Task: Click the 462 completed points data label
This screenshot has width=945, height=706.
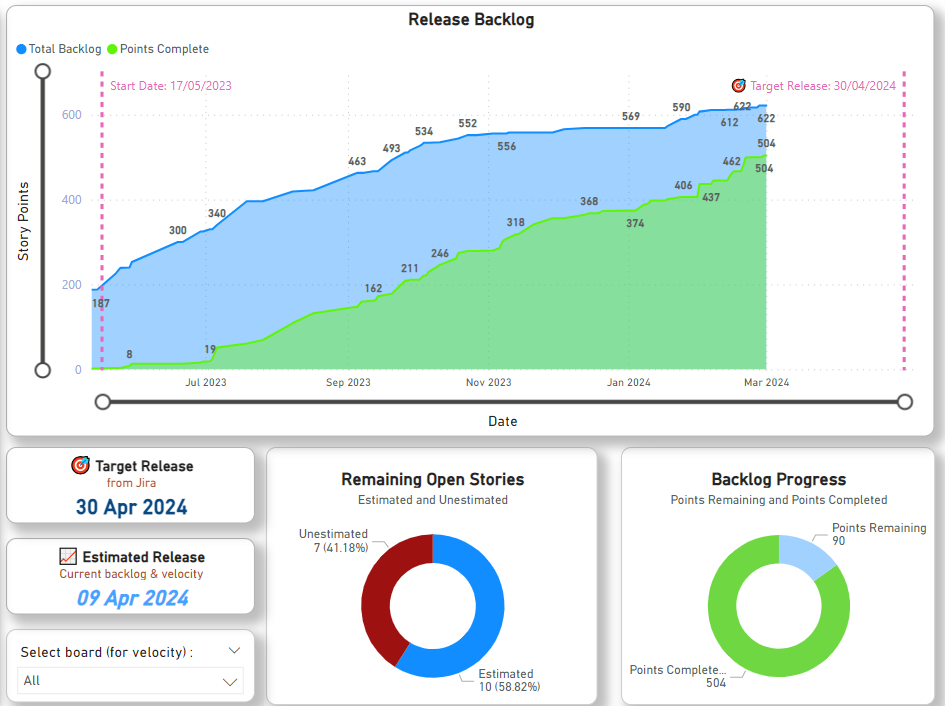Action: click(732, 161)
